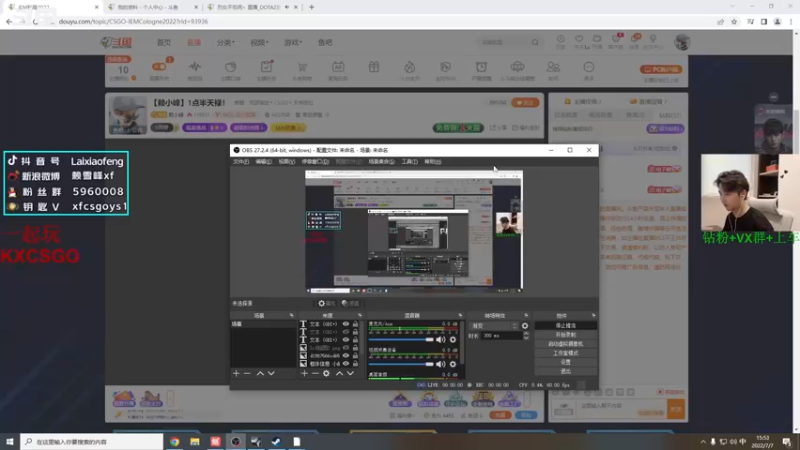The width and height of the screenshot is (800, 450).
Task: Toggle visibility of the third text source
Action: (346, 340)
